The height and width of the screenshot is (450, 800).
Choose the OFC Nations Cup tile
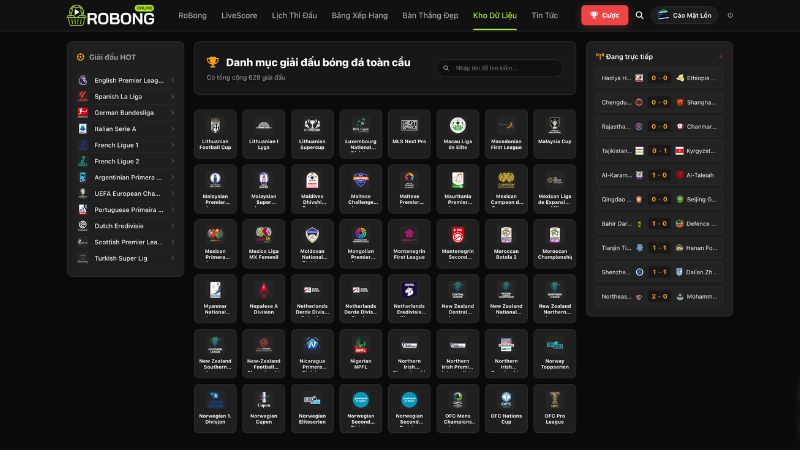pos(506,409)
